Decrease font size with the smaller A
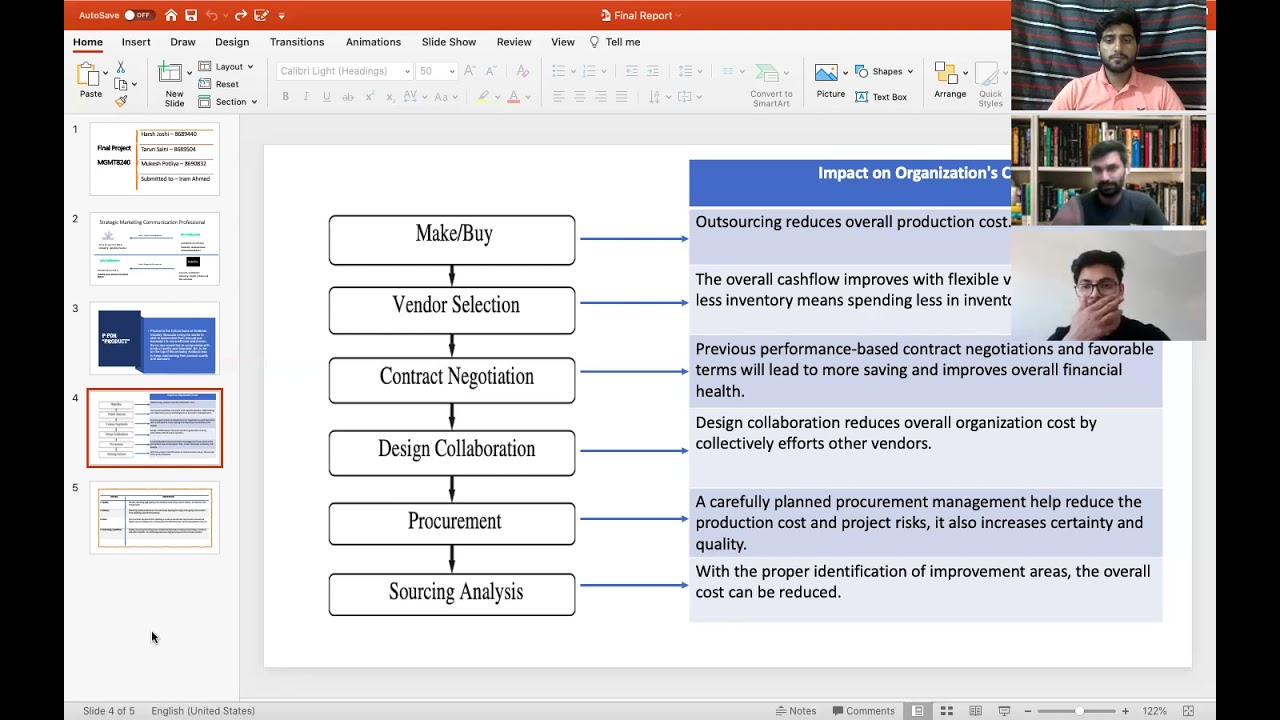 (x=491, y=71)
